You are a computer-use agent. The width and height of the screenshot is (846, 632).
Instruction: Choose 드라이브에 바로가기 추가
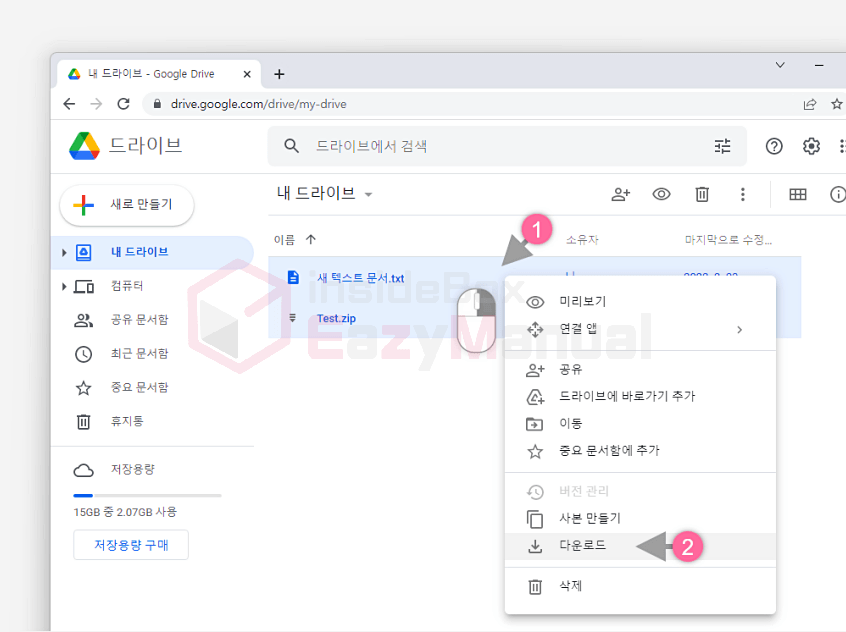pos(640,397)
